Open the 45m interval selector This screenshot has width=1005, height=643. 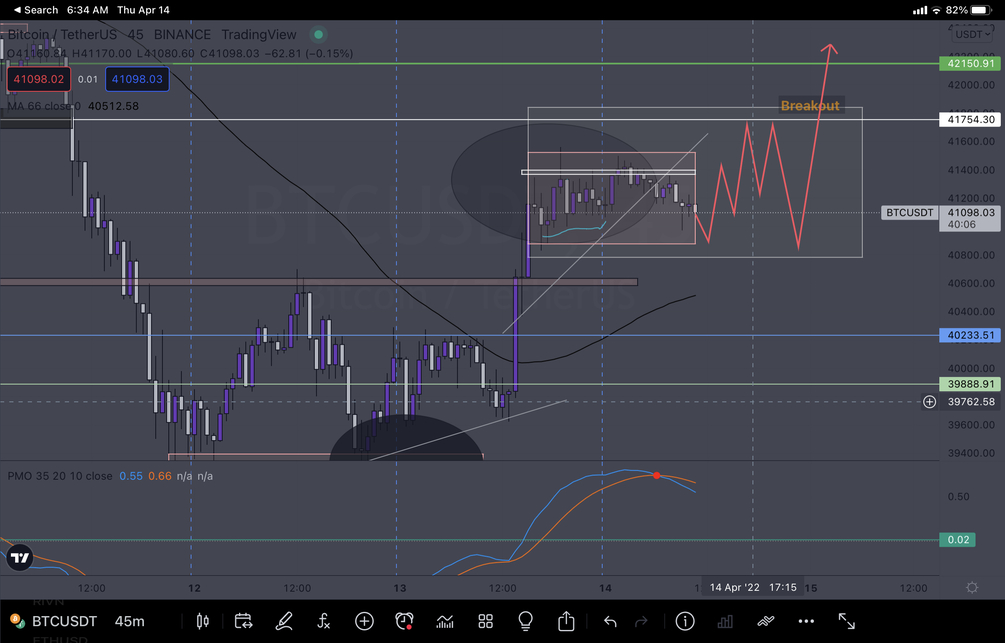pyautogui.click(x=129, y=621)
